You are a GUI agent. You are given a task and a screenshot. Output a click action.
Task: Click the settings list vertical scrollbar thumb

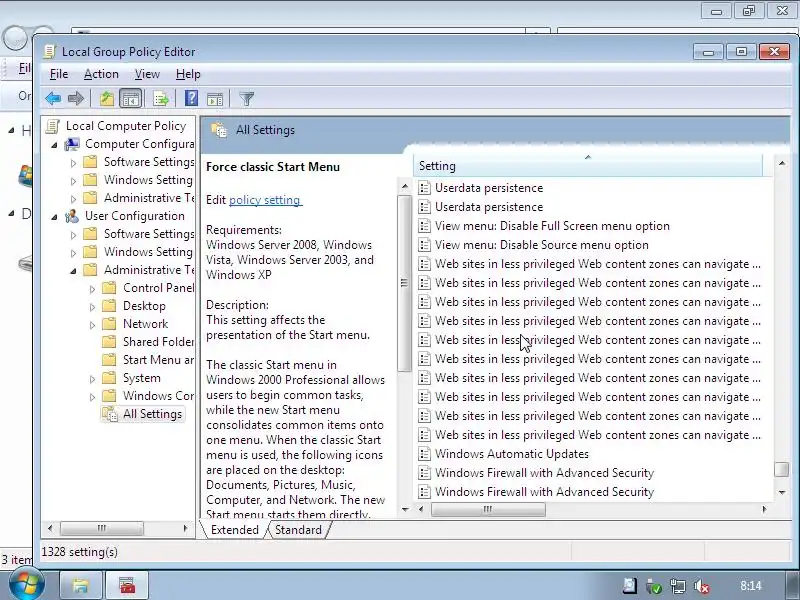[x=782, y=469]
